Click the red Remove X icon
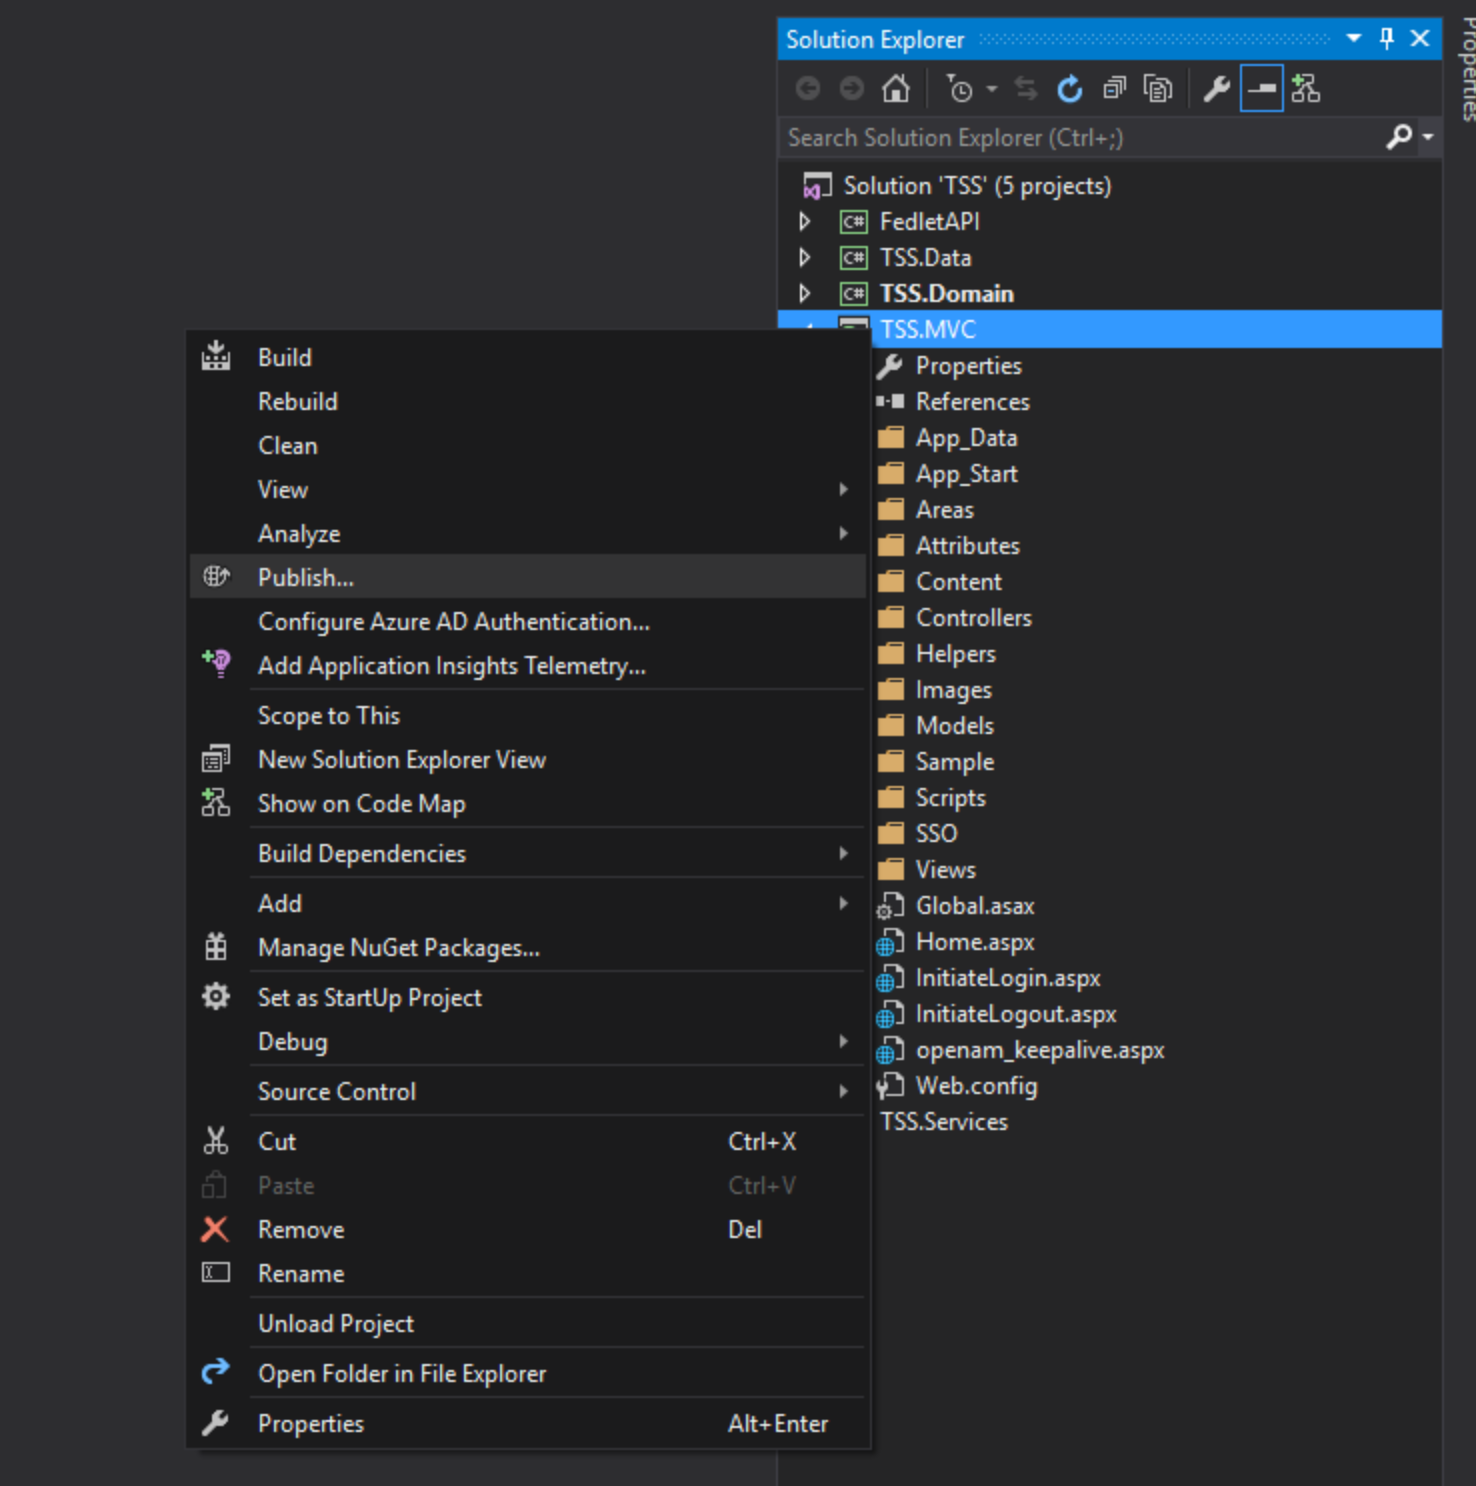The width and height of the screenshot is (1476, 1486). [x=215, y=1229]
